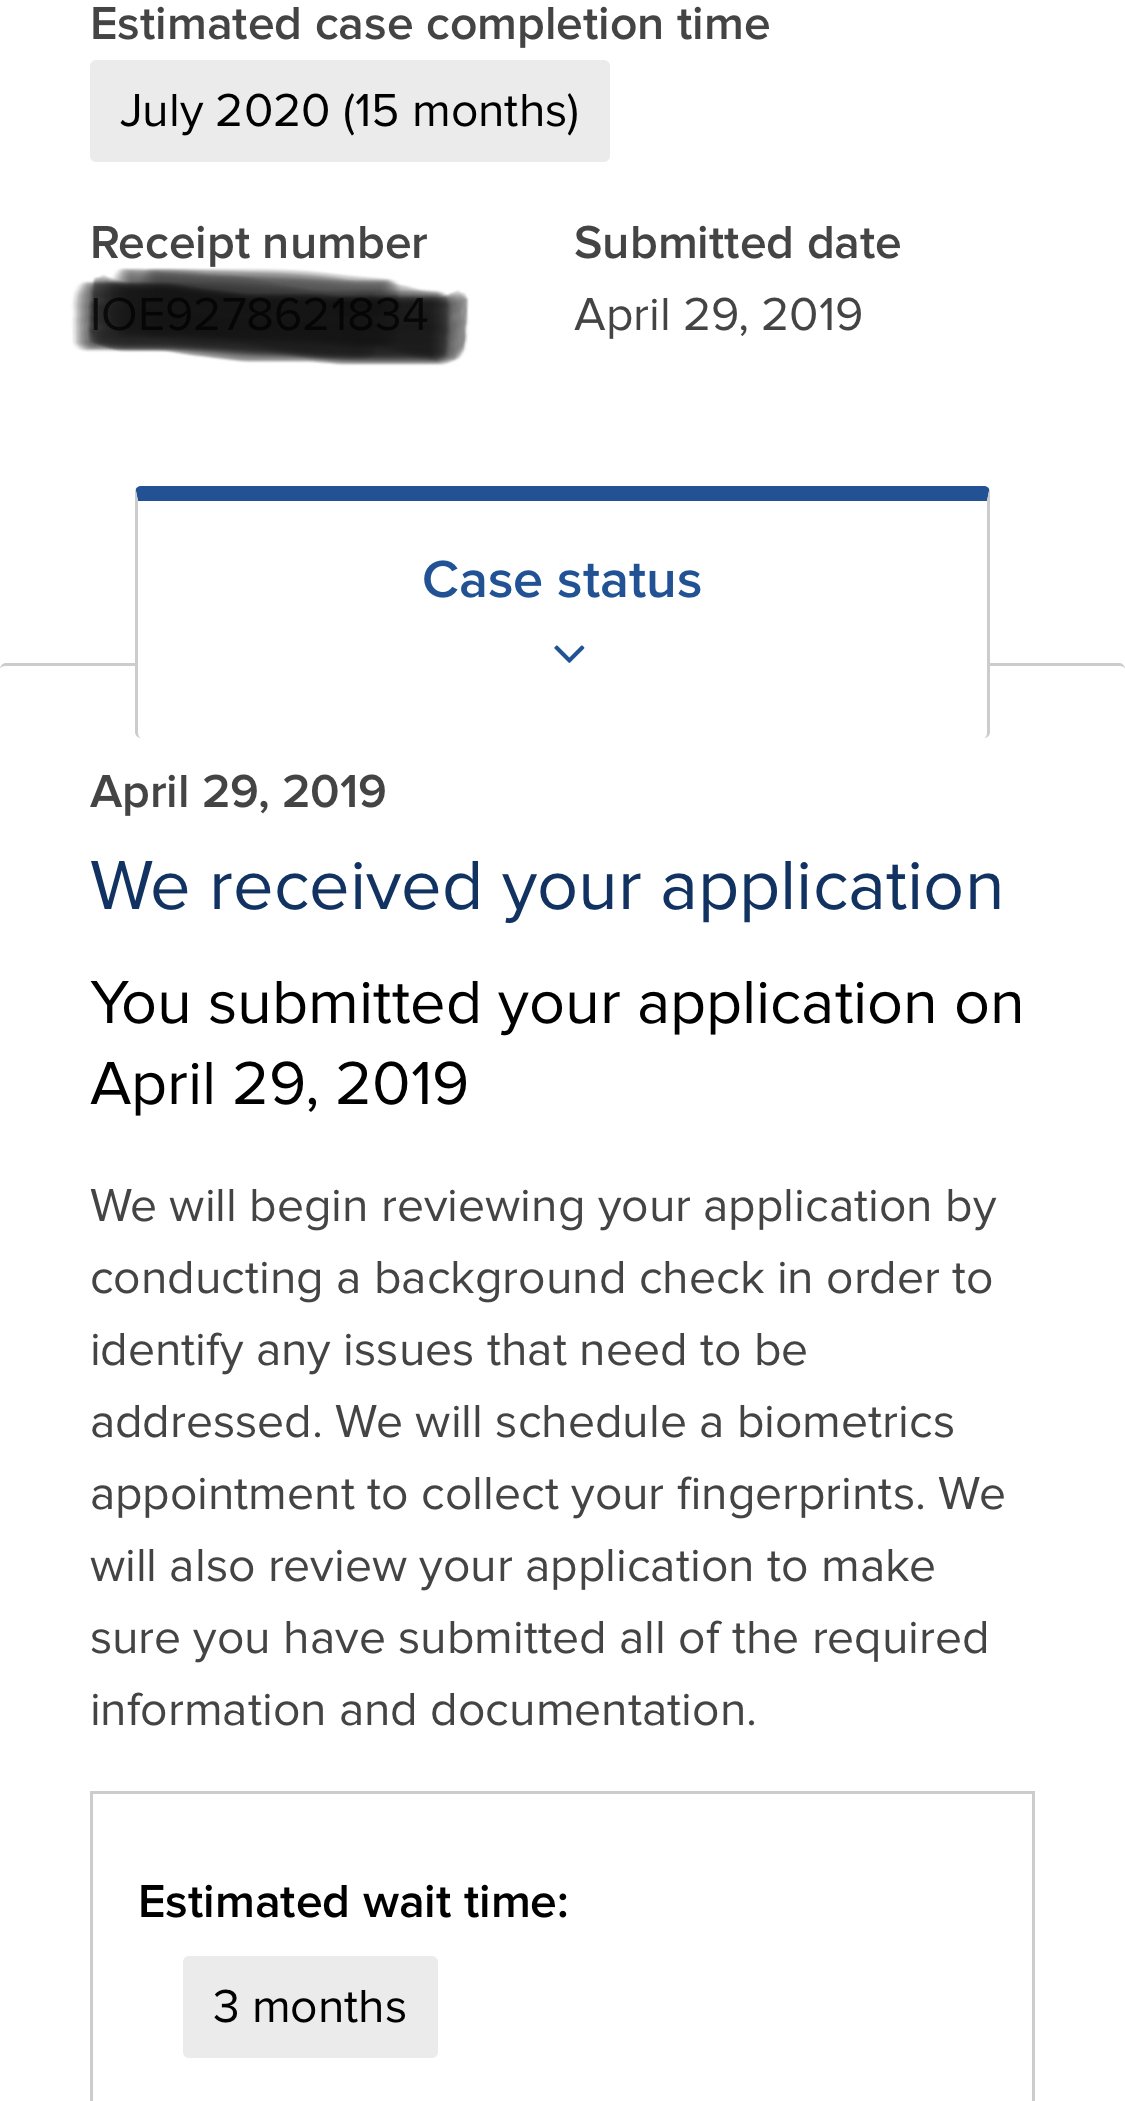Click the We received your application heading
The width and height of the screenshot is (1125, 2101).
pos(546,887)
